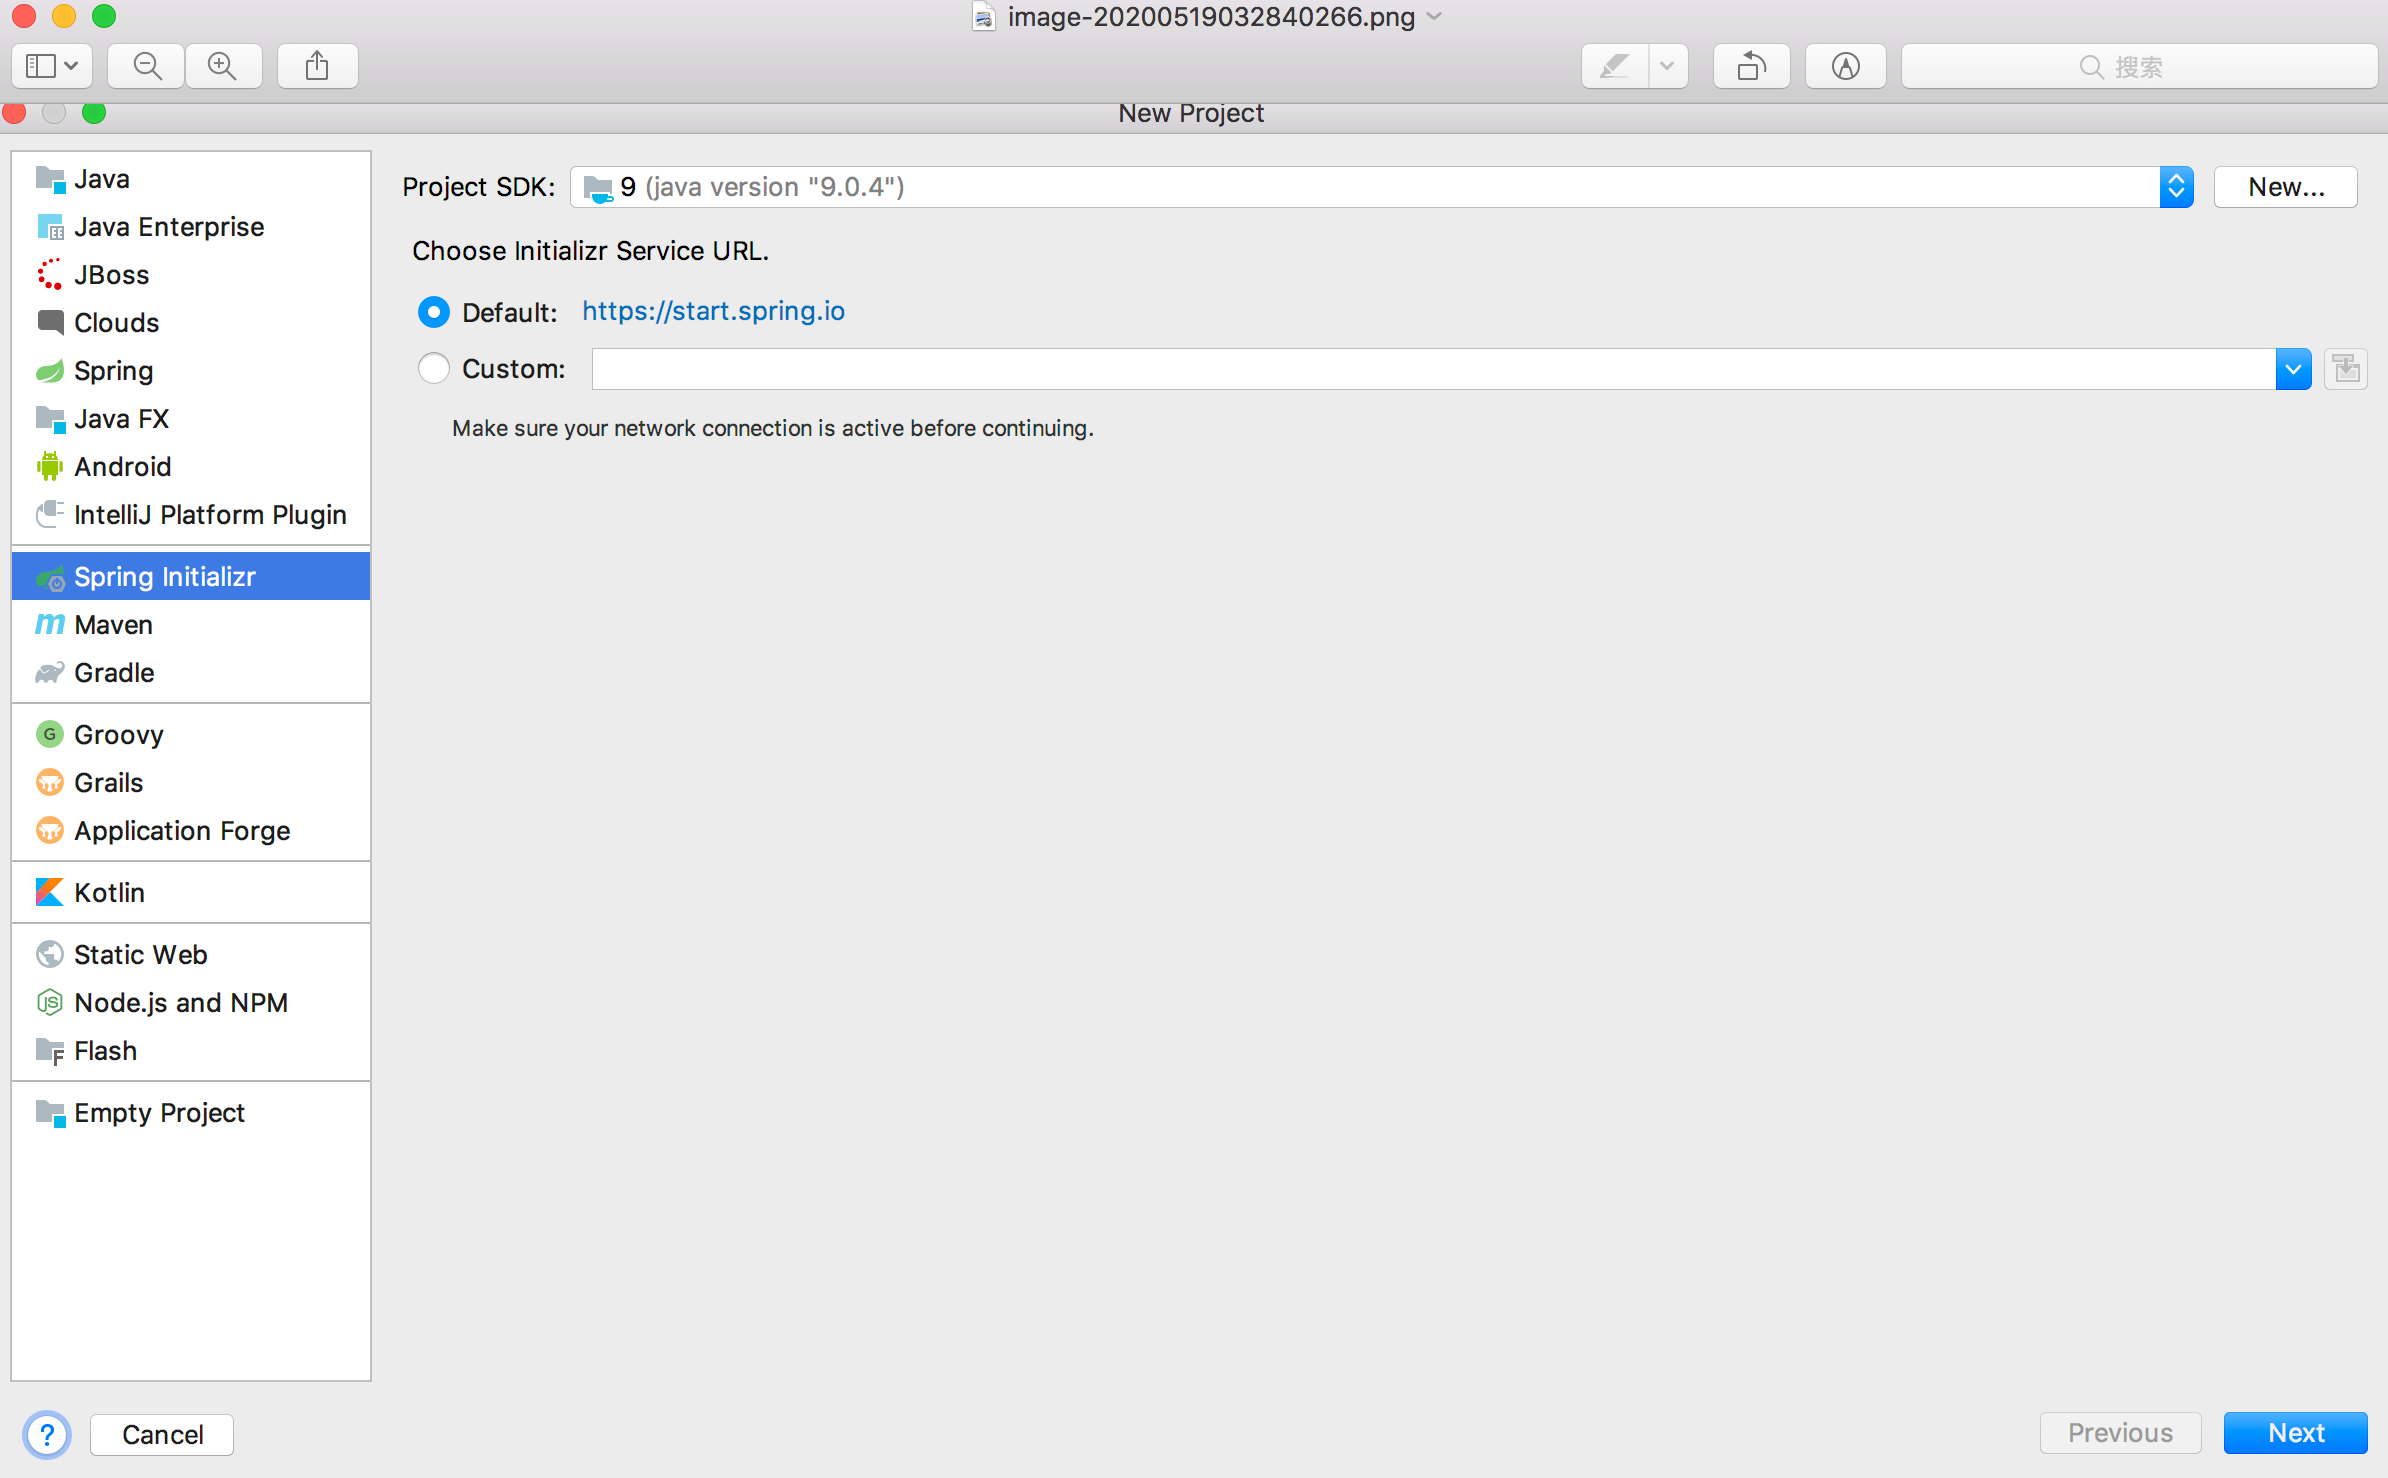
Task: Click the zoom out magnifier icon
Action: pos(147,66)
